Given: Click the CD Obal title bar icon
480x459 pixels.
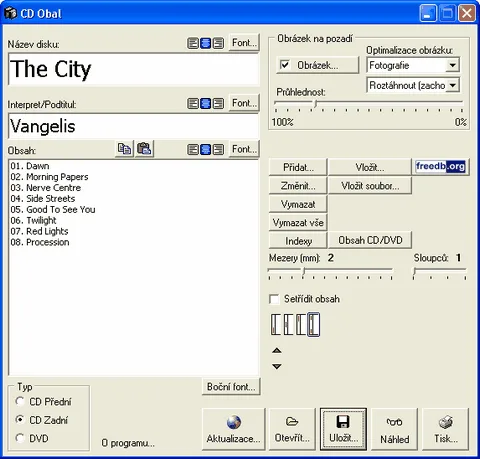Looking at the screenshot, I should (x=10, y=13).
